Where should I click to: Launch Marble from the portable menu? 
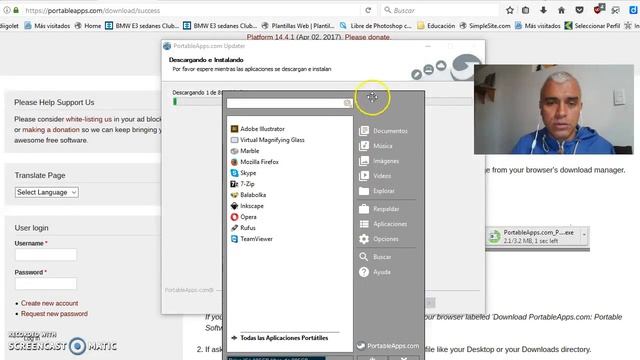coord(245,151)
